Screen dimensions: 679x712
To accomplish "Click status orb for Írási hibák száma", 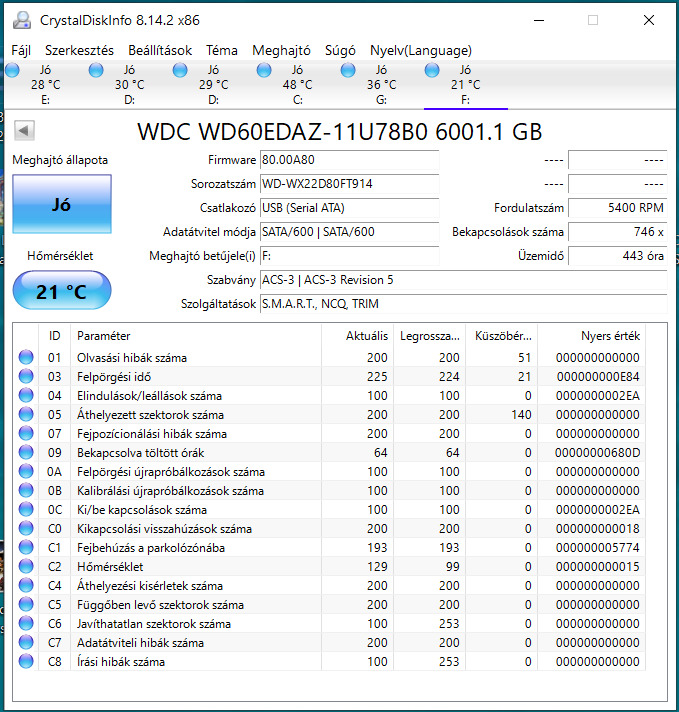I will point(26,661).
